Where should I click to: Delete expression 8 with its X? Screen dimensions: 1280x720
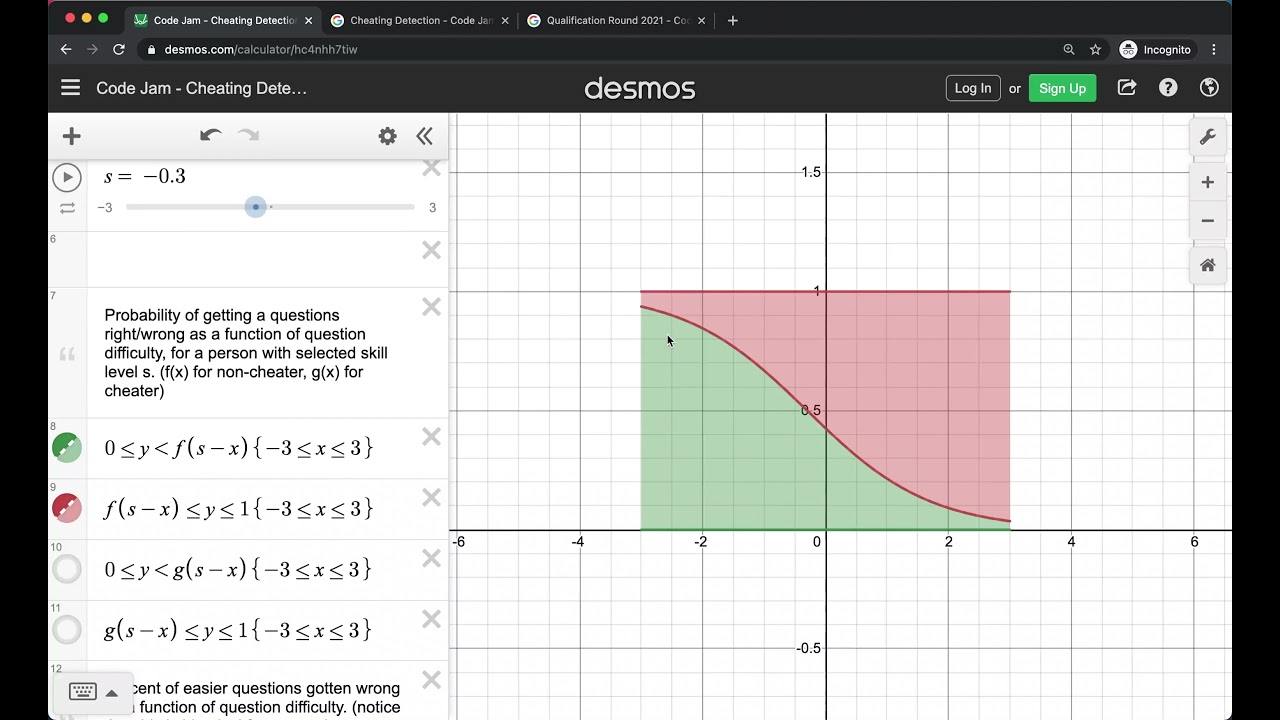(431, 437)
